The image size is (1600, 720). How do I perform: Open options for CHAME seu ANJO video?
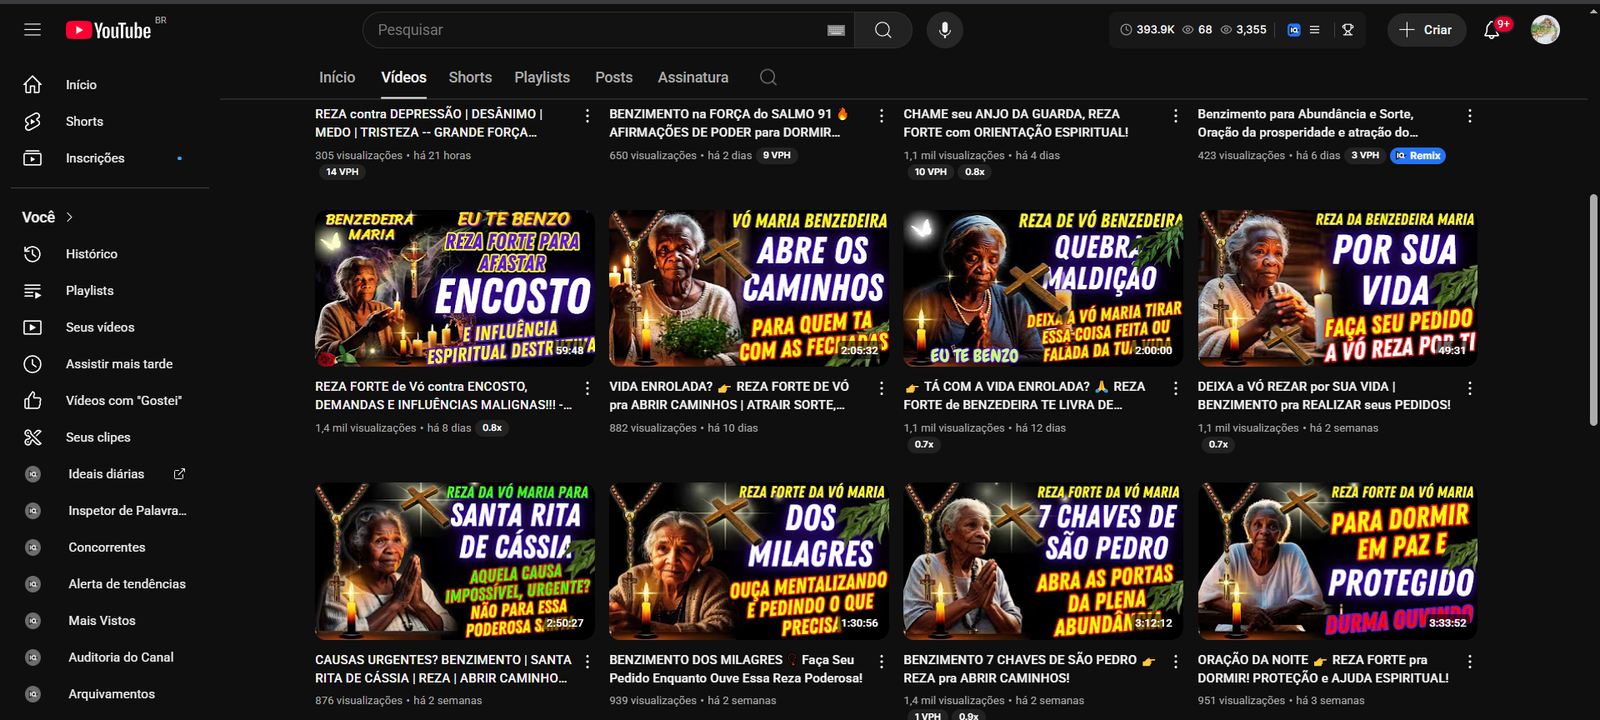(1175, 116)
